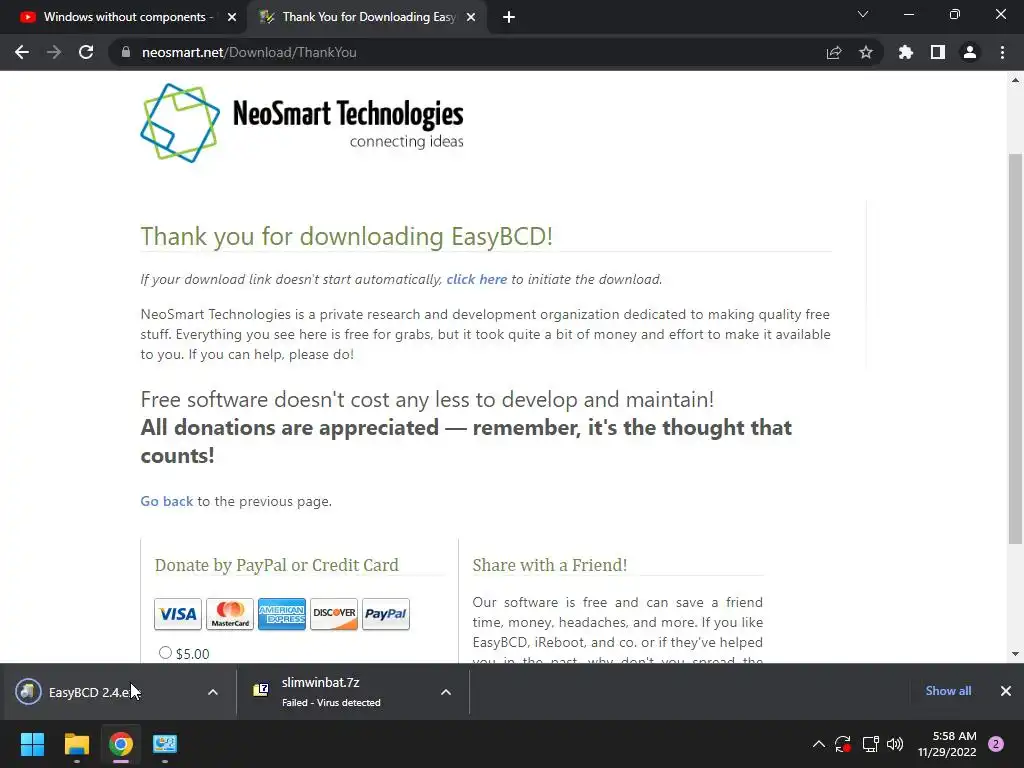Open the Chrome profile avatar
The image size is (1024, 768).
970,52
